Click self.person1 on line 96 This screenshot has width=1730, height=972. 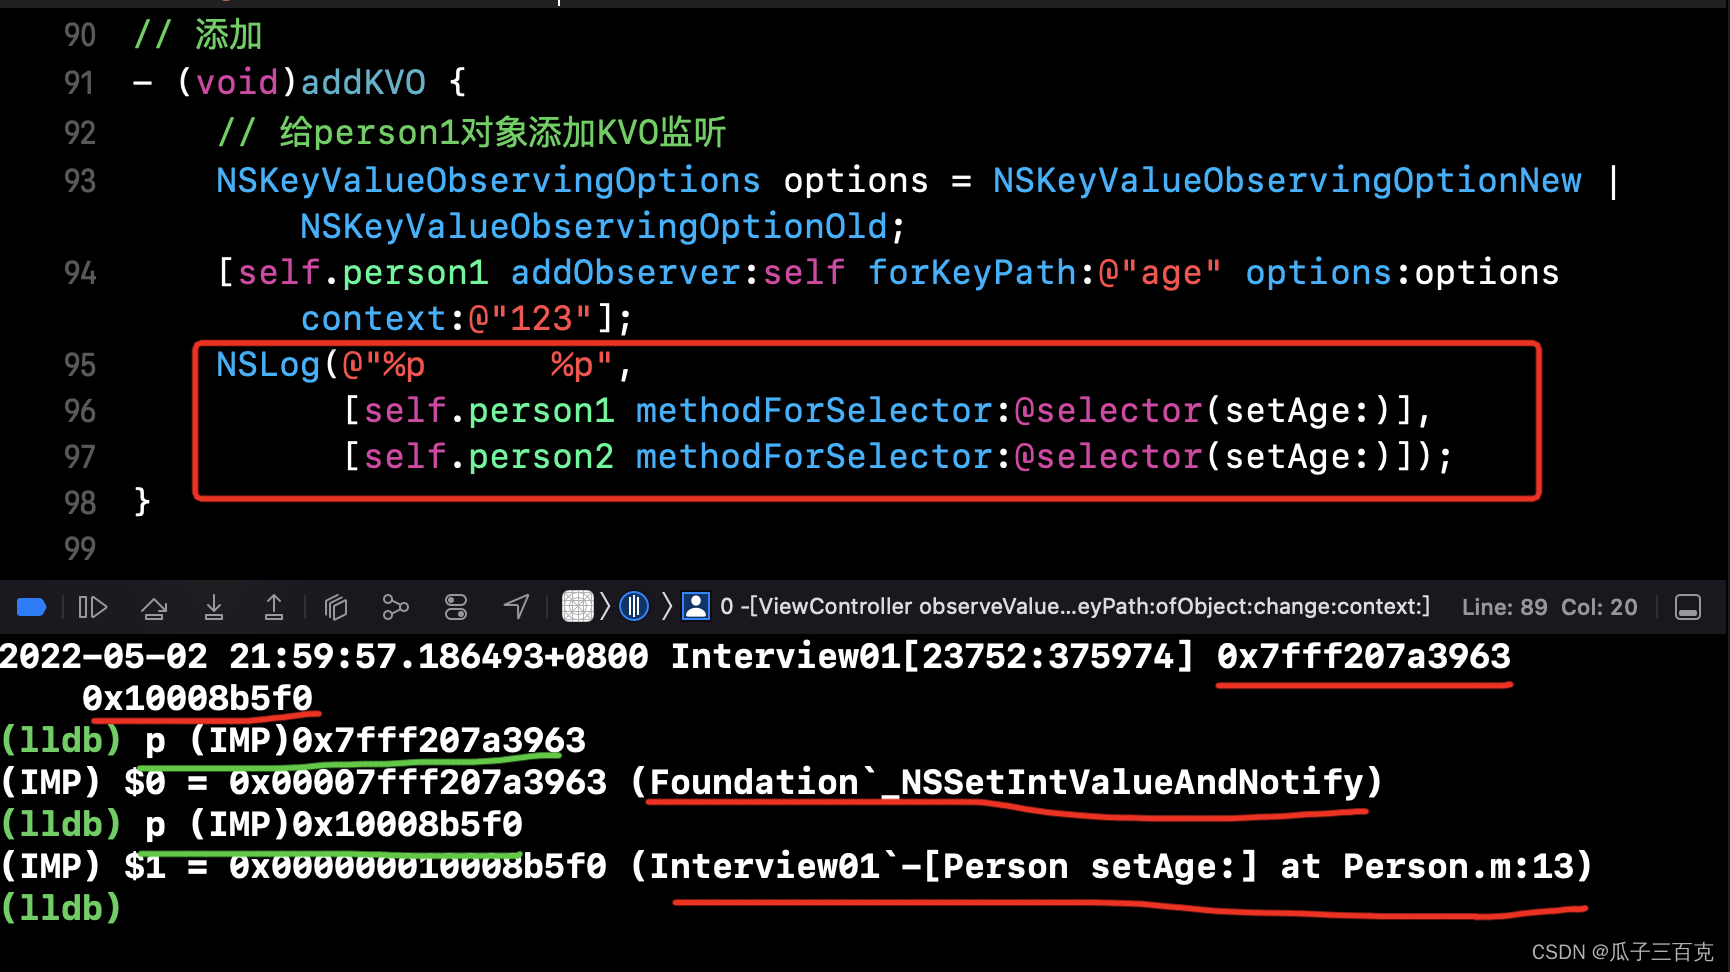pos(489,410)
